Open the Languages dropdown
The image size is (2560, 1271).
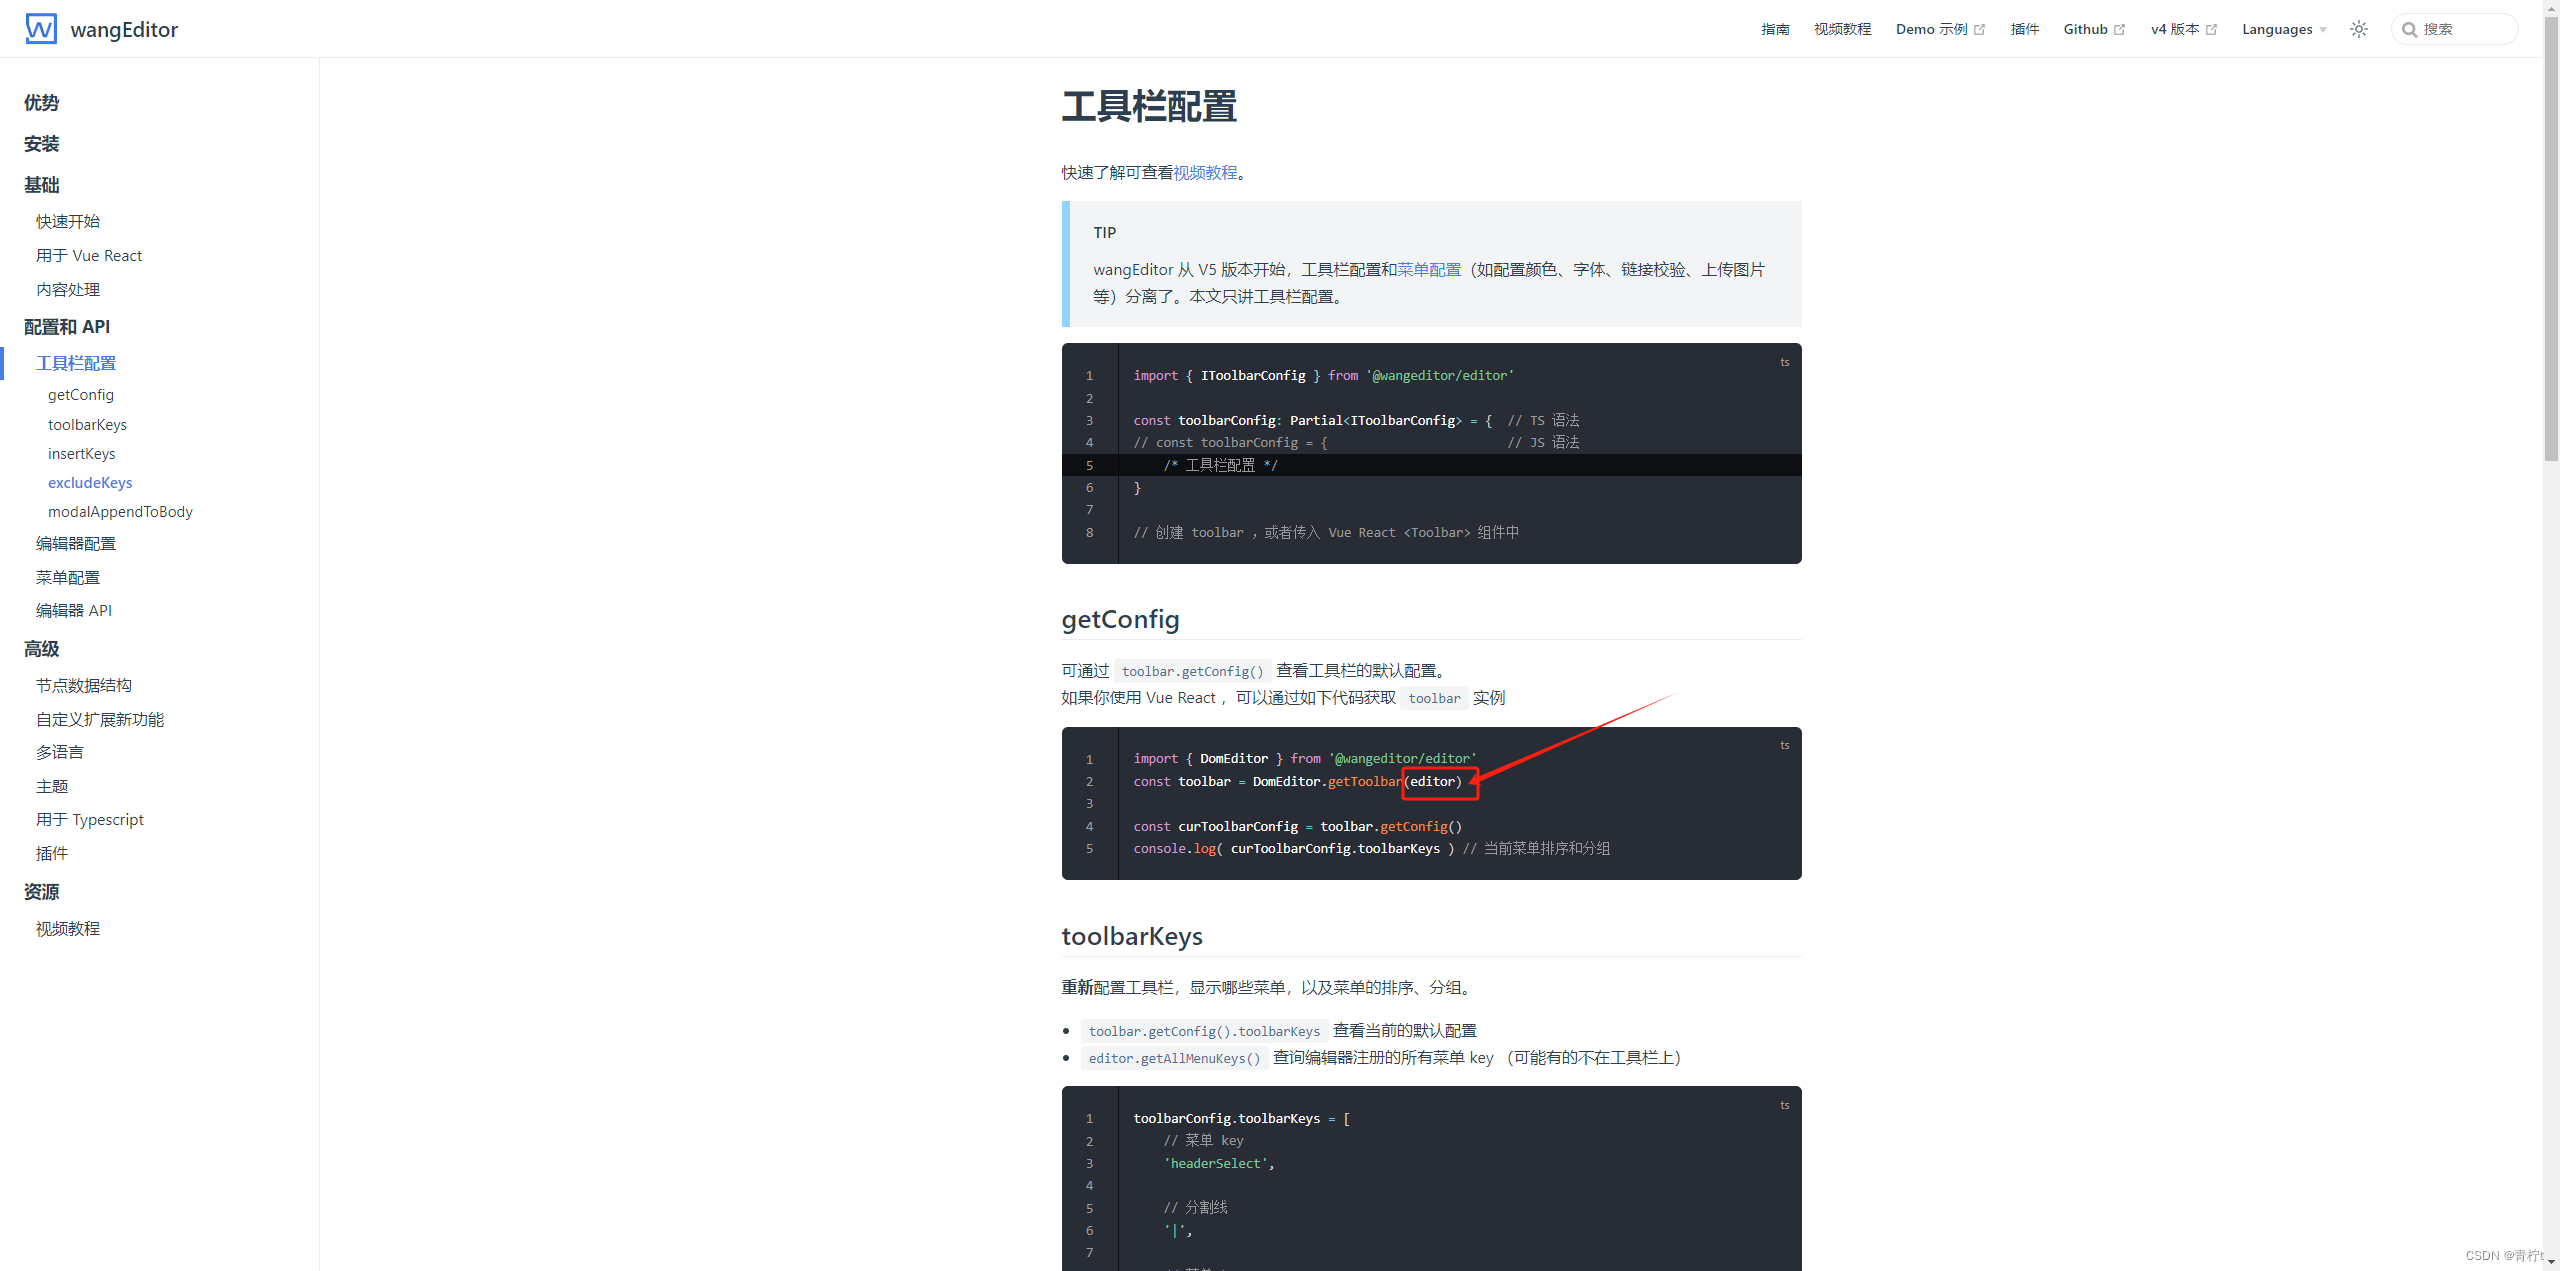(x=2284, y=29)
